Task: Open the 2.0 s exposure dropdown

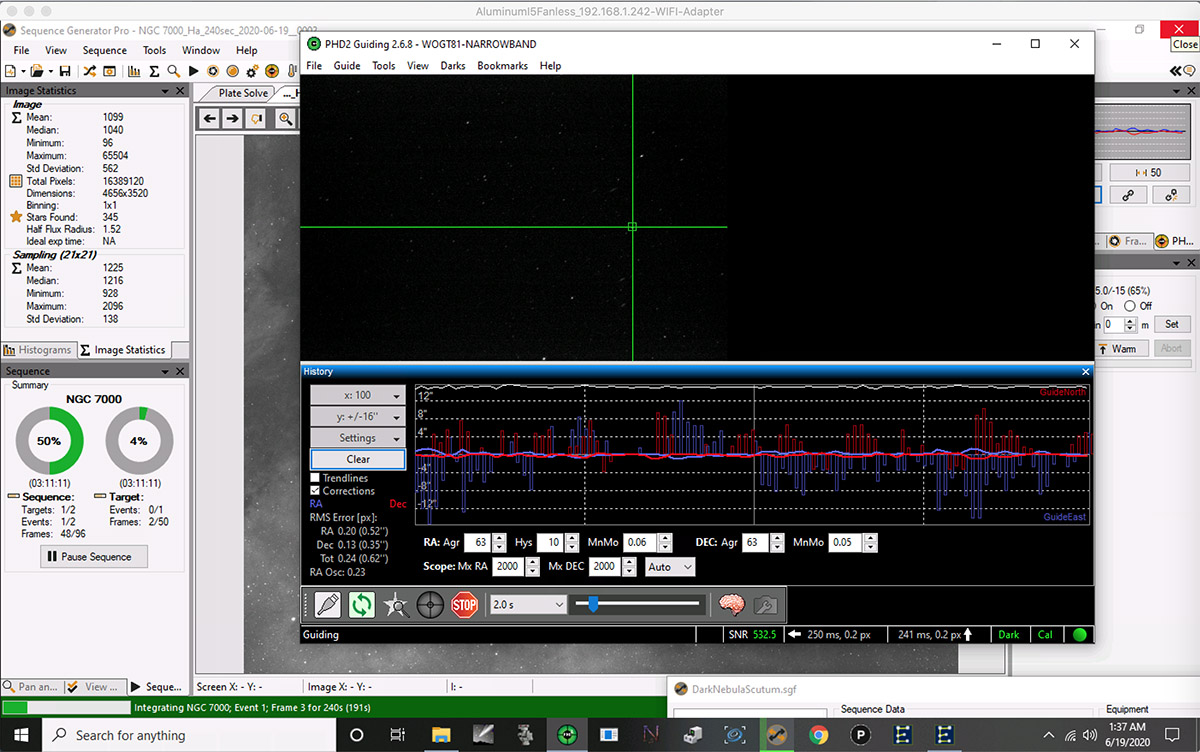Action: click(528, 605)
